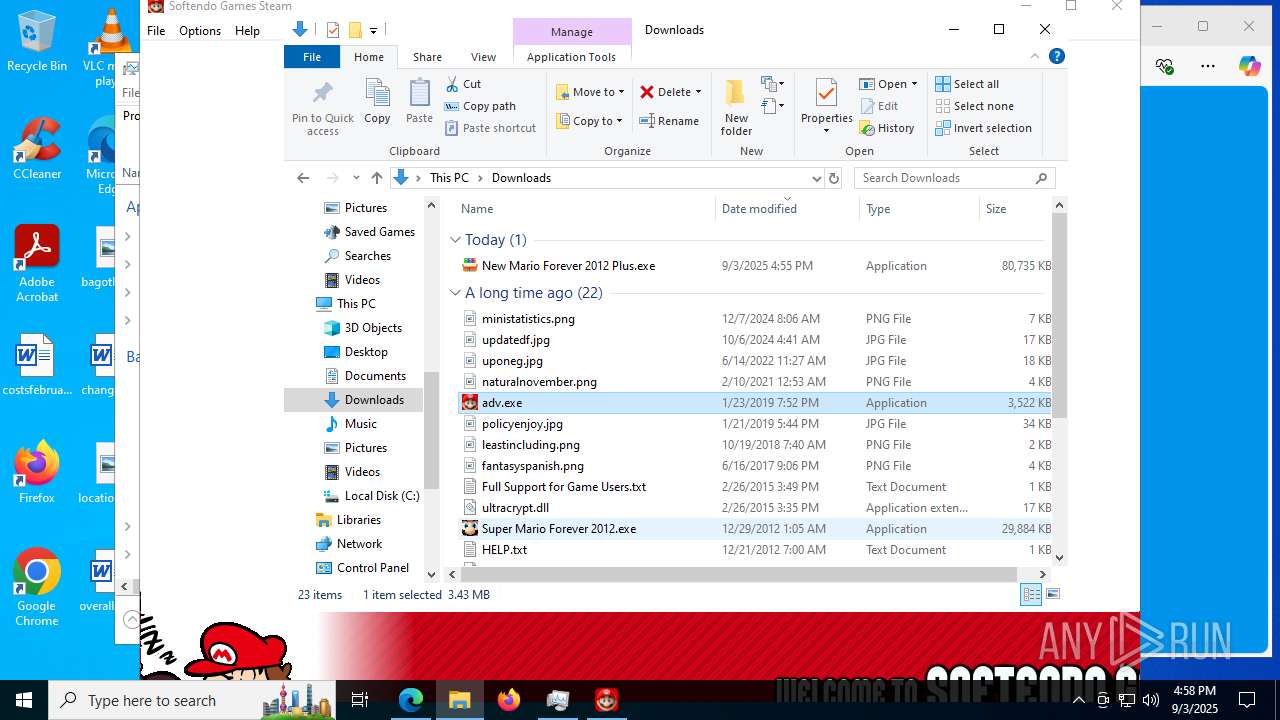This screenshot has height=720, width=1280.
Task: Open Options menu in Softendo window
Action: (x=200, y=31)
